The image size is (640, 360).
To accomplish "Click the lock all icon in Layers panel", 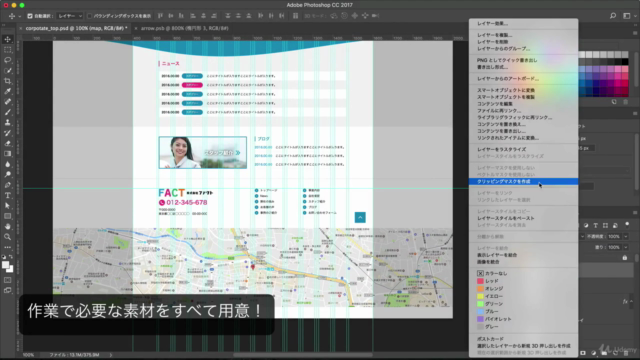I will click(x=624, y=258).
